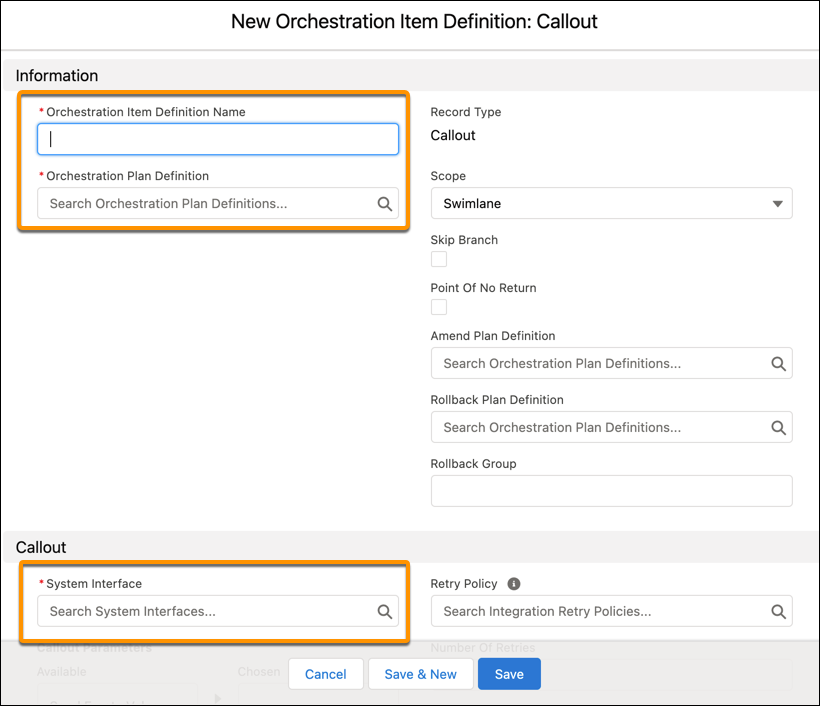
Task: Click the Orchestration Item Definition Name field
Action: (x=217, y=139)
